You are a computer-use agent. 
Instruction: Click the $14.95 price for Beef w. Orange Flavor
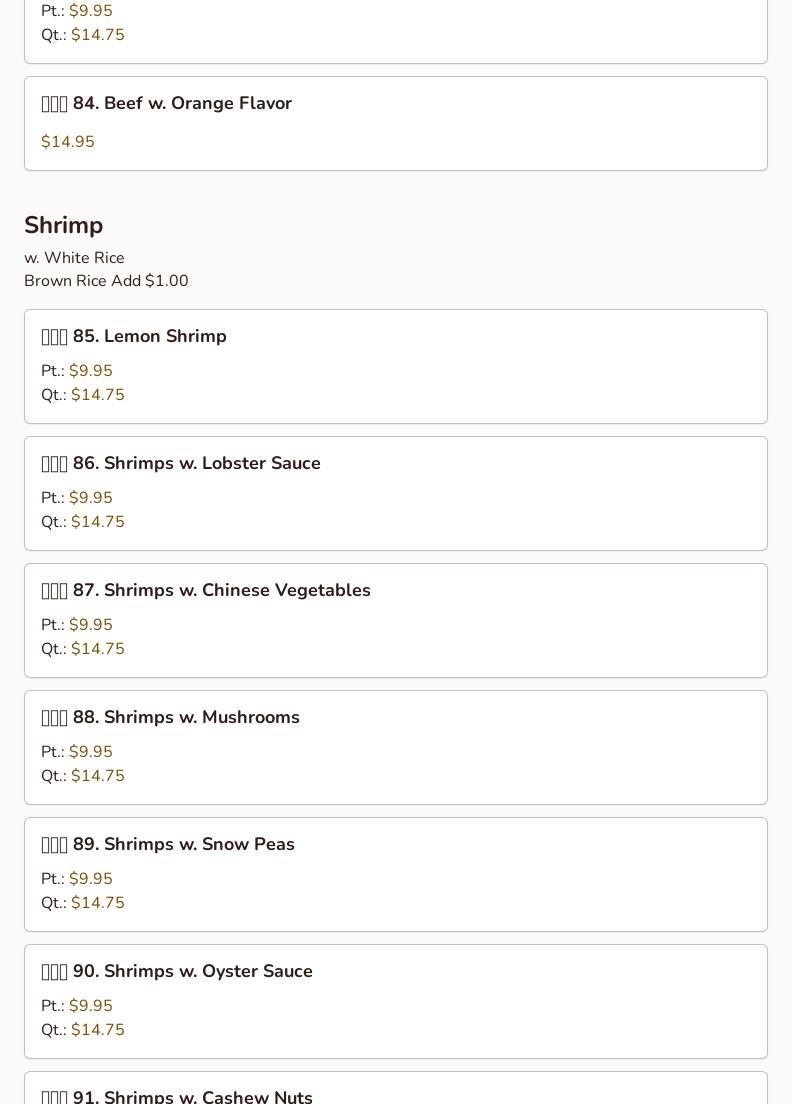68,142
